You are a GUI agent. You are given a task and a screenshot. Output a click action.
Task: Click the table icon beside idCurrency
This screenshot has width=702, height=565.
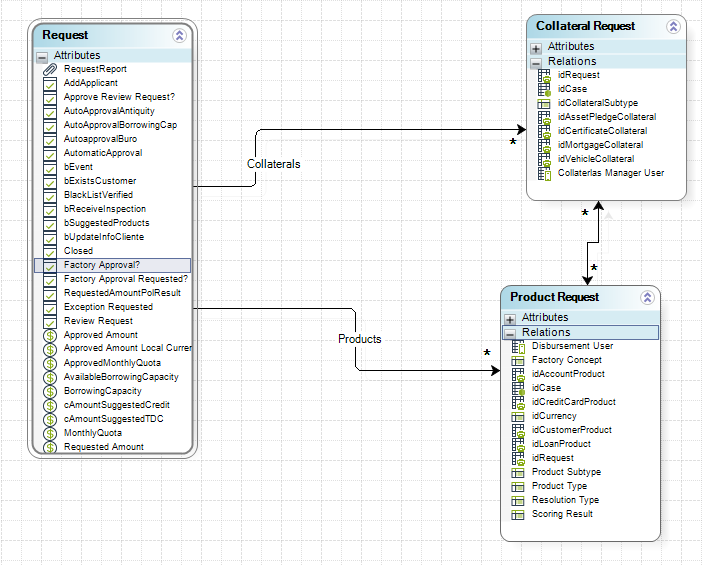coord(518,416)
